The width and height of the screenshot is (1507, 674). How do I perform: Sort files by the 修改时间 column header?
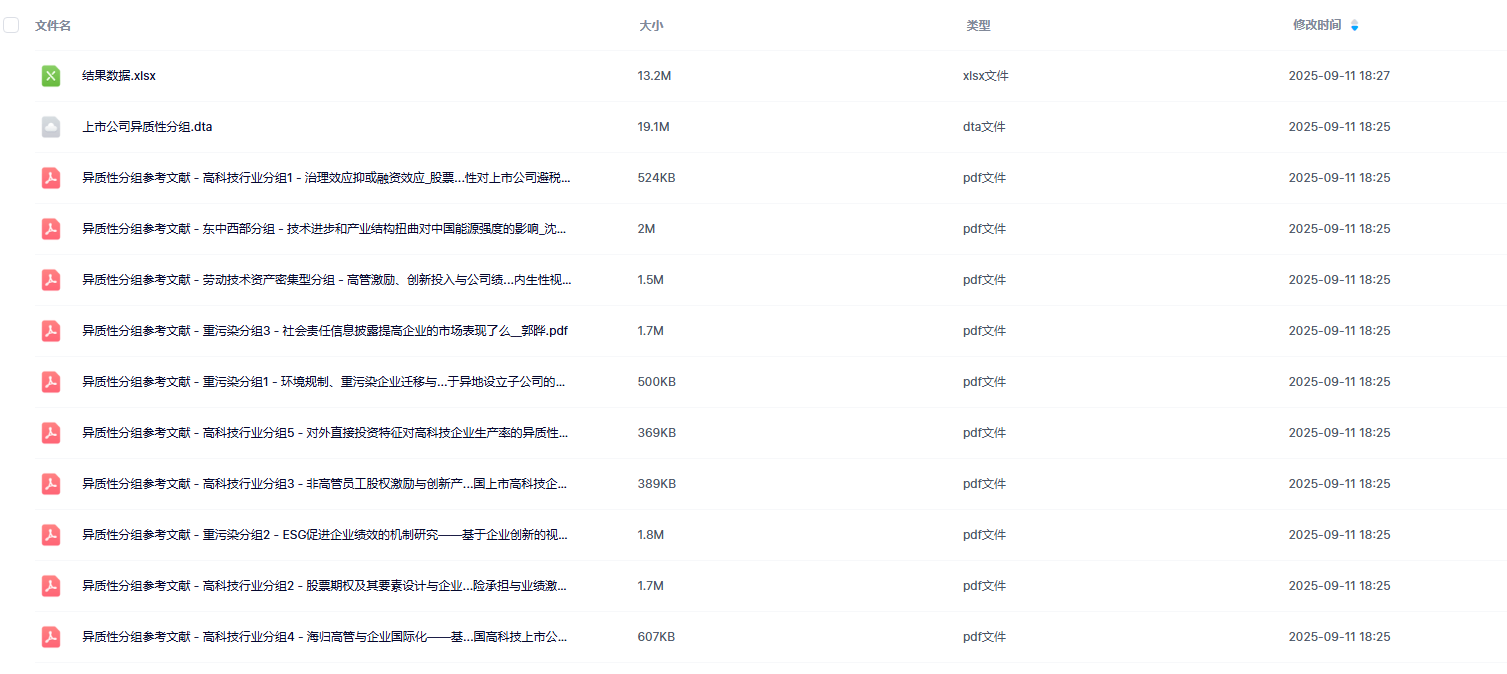tap(1317, 25)
